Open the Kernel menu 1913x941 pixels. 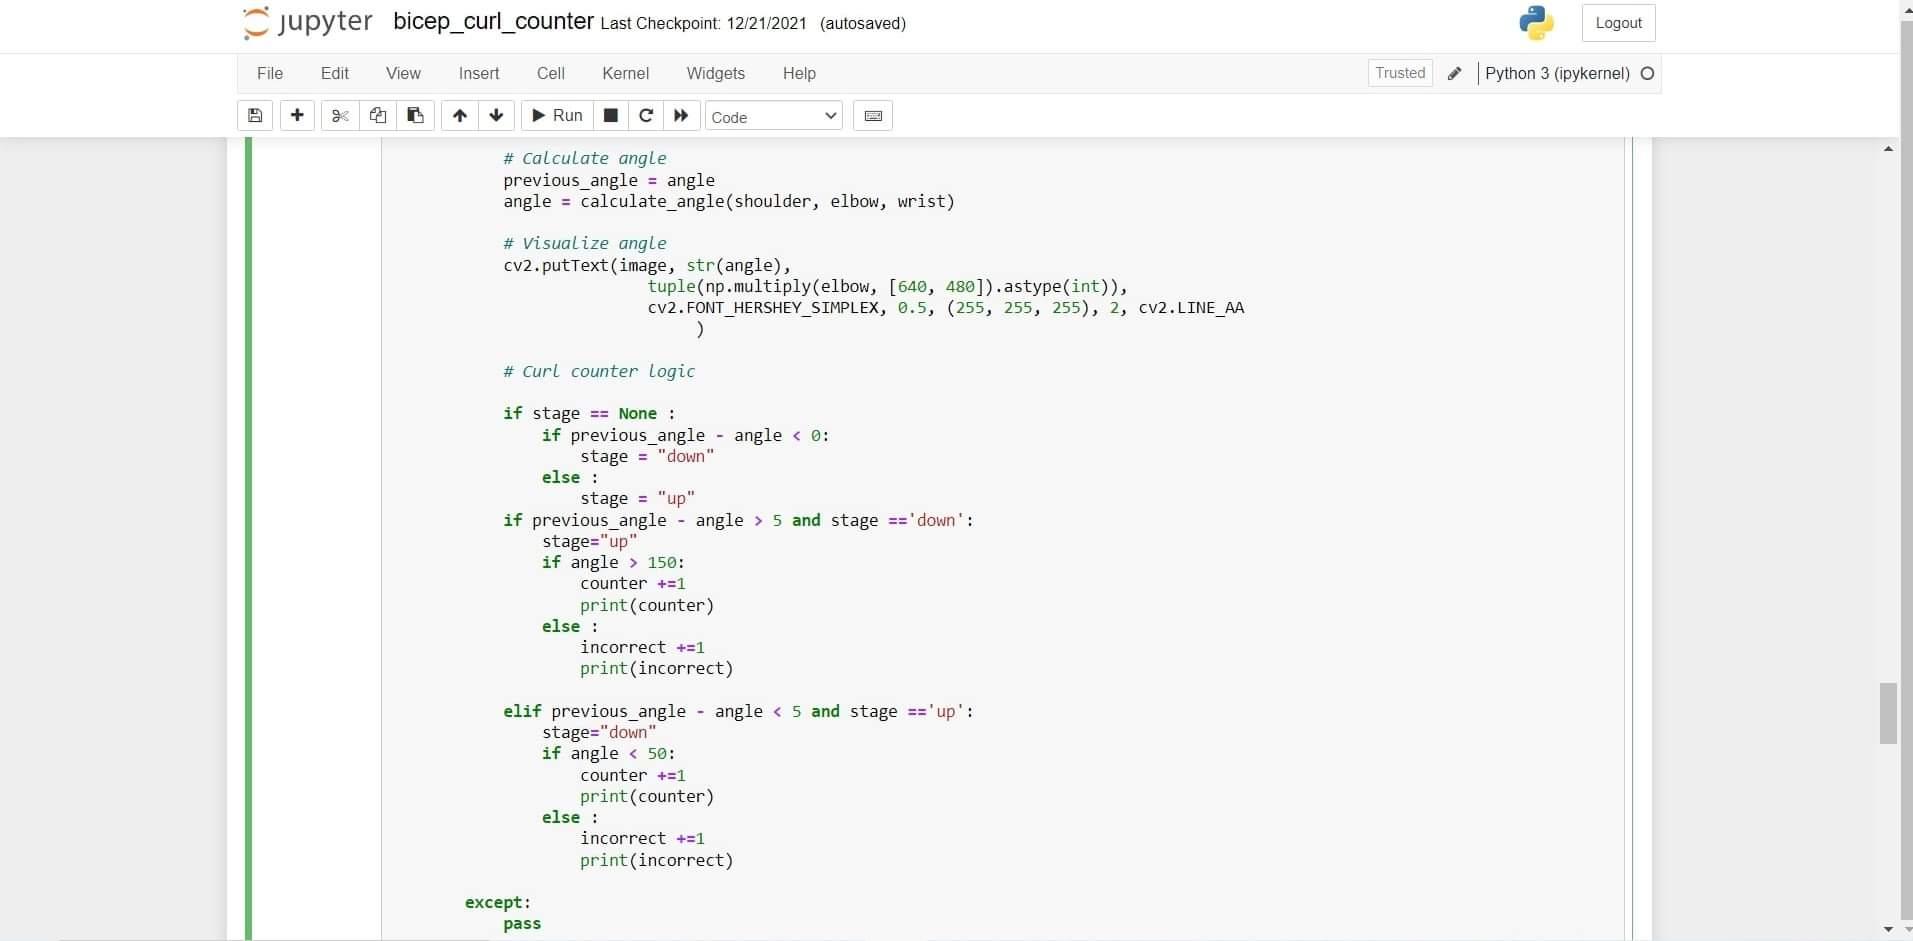pyautogui.click(x=626, y=73)
